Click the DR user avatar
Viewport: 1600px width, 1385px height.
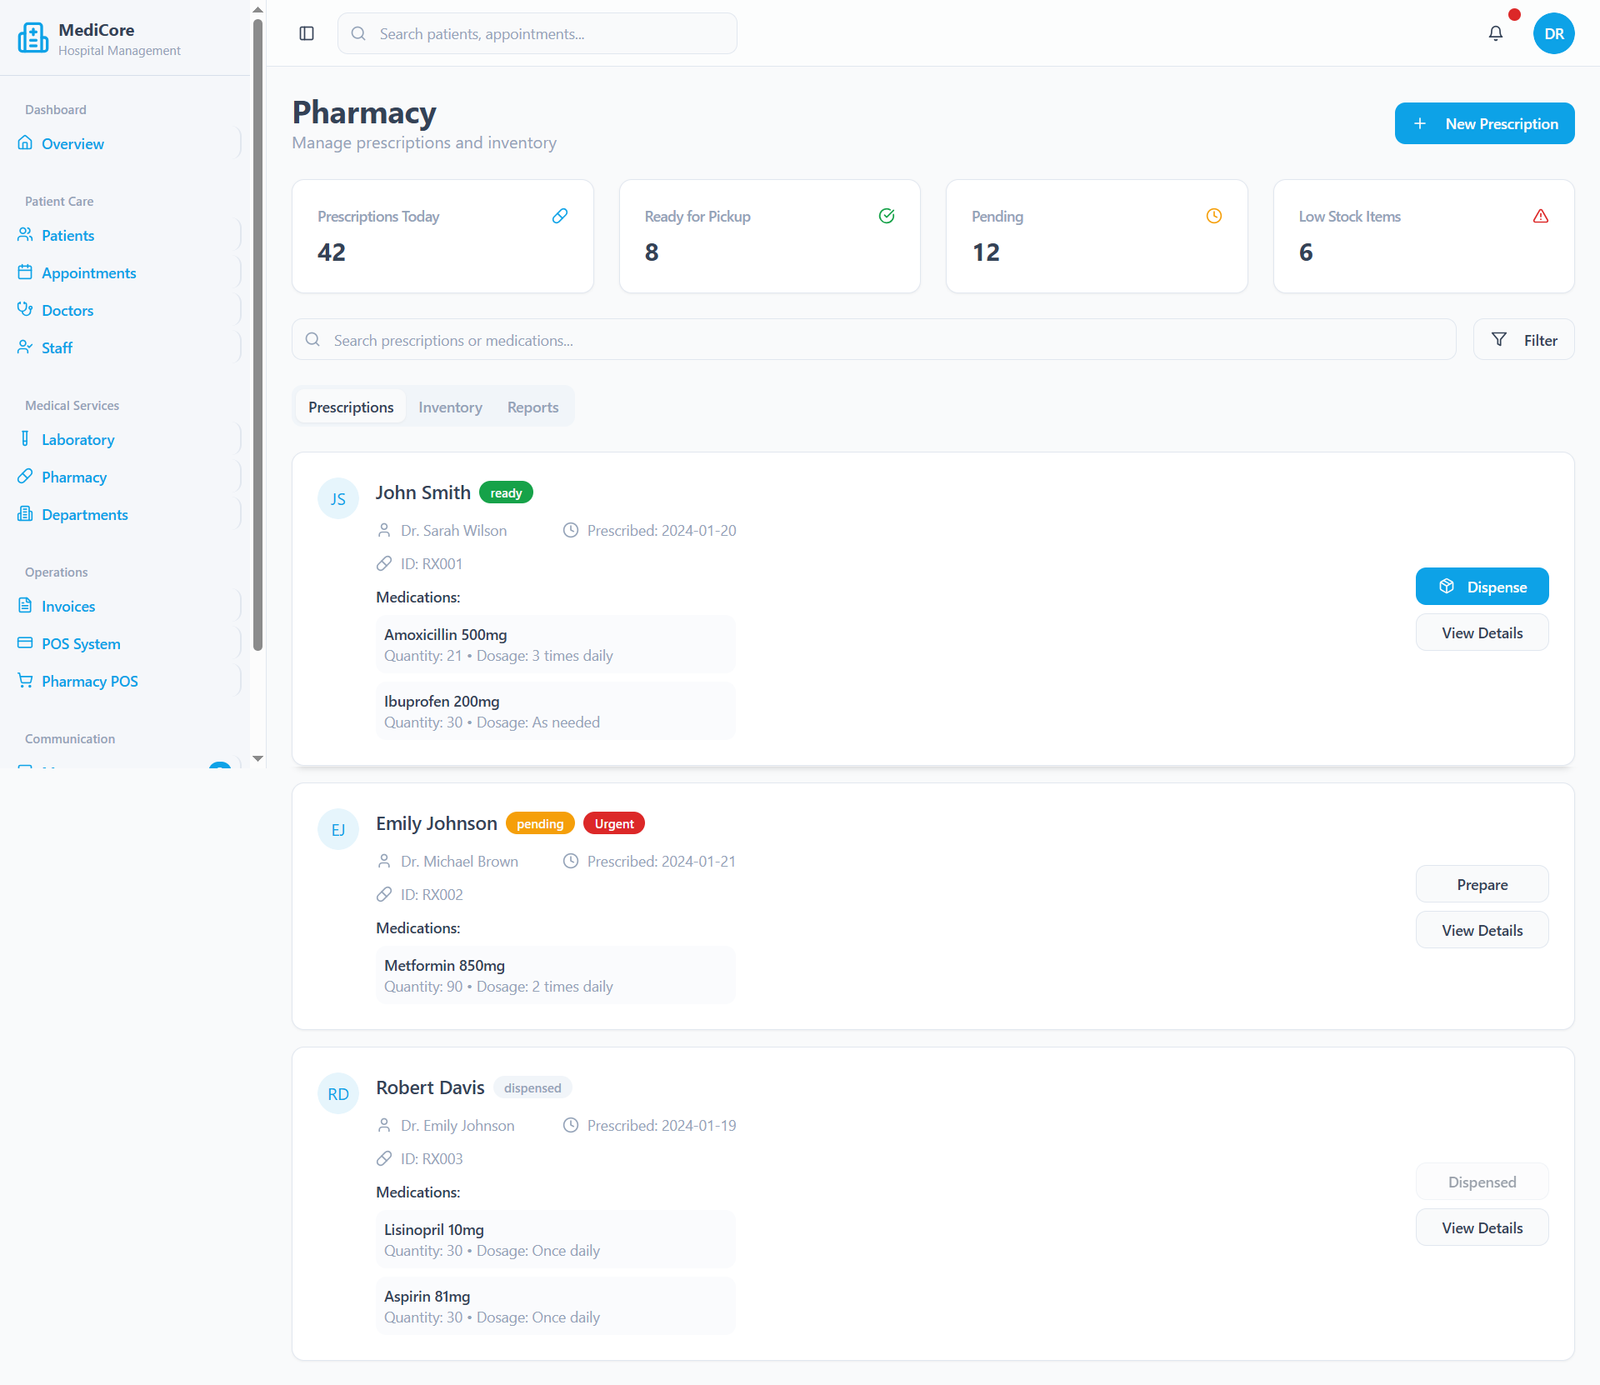point(1553,34)
